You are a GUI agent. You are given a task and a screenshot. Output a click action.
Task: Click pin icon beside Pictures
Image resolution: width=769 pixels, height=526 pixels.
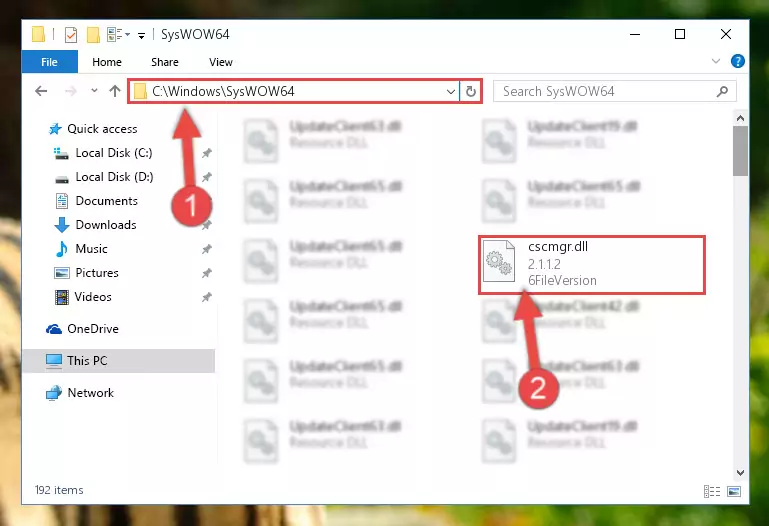click(206, 273)
